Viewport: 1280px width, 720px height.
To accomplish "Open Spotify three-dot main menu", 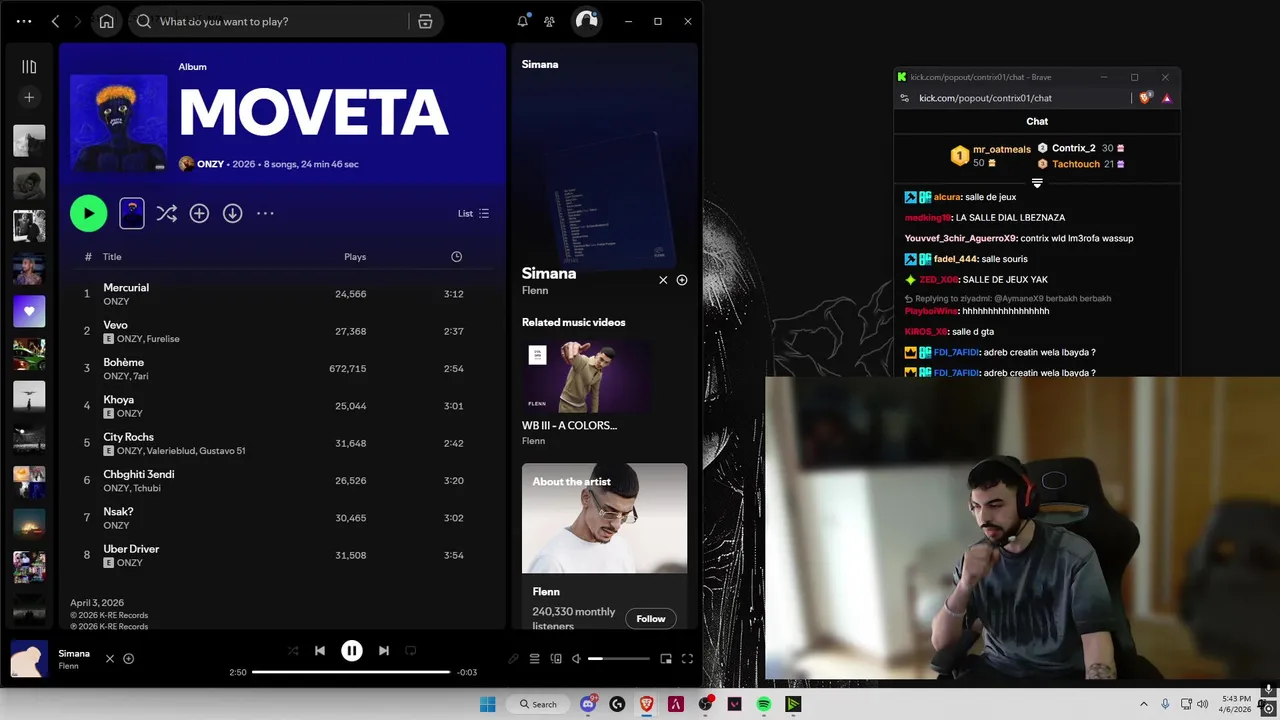I will point(24,21).
